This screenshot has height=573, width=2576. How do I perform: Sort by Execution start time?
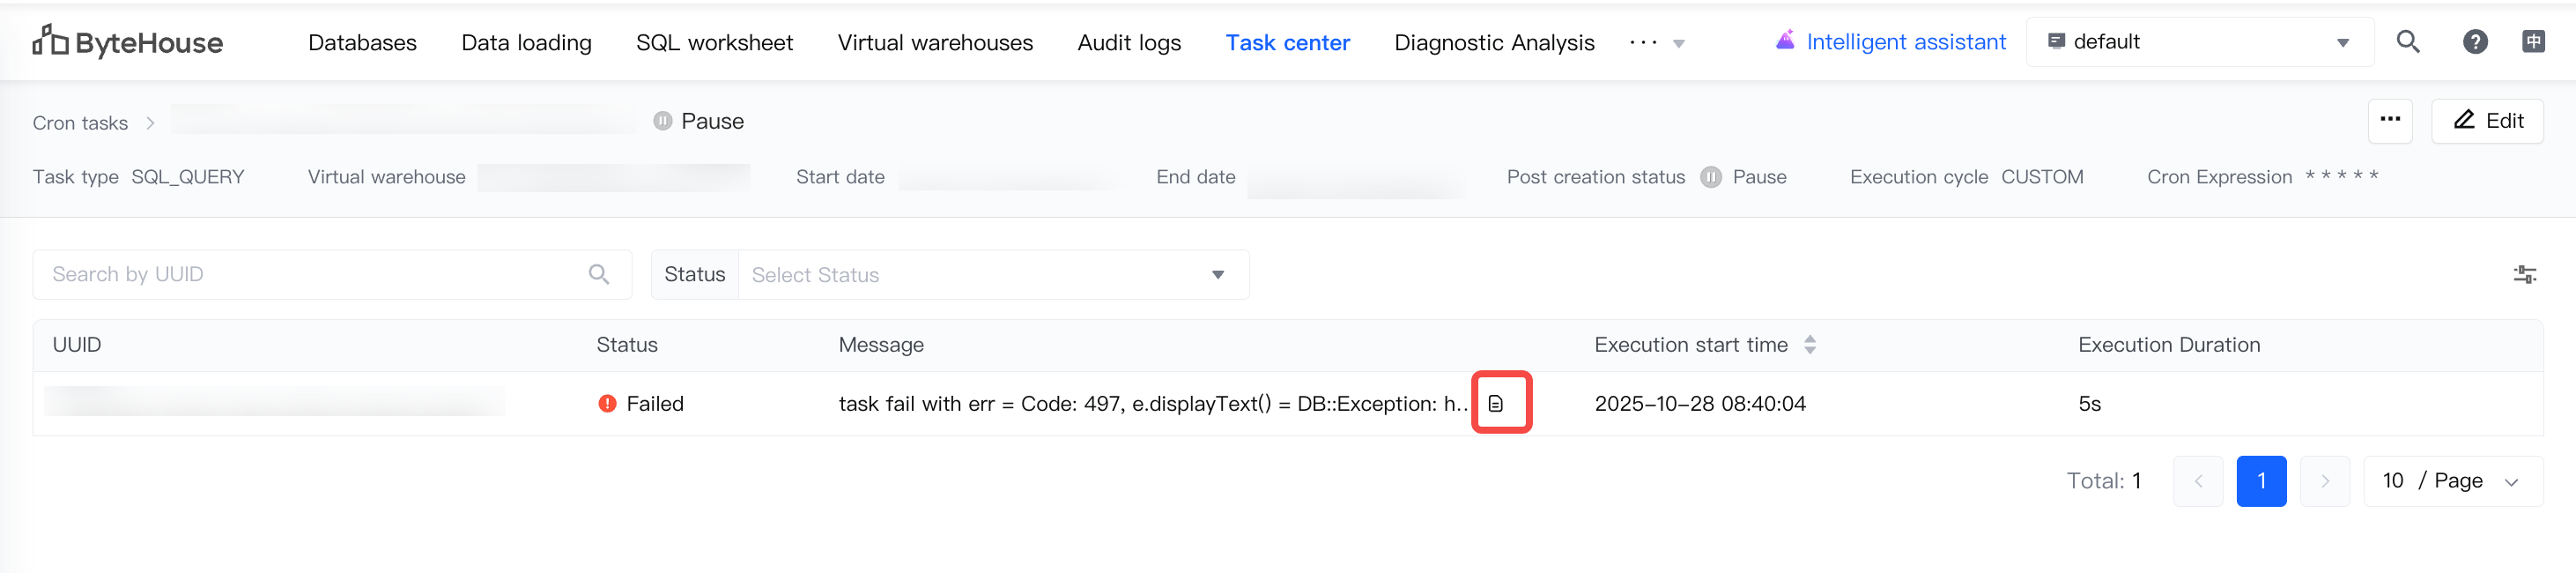[1809, 345]
